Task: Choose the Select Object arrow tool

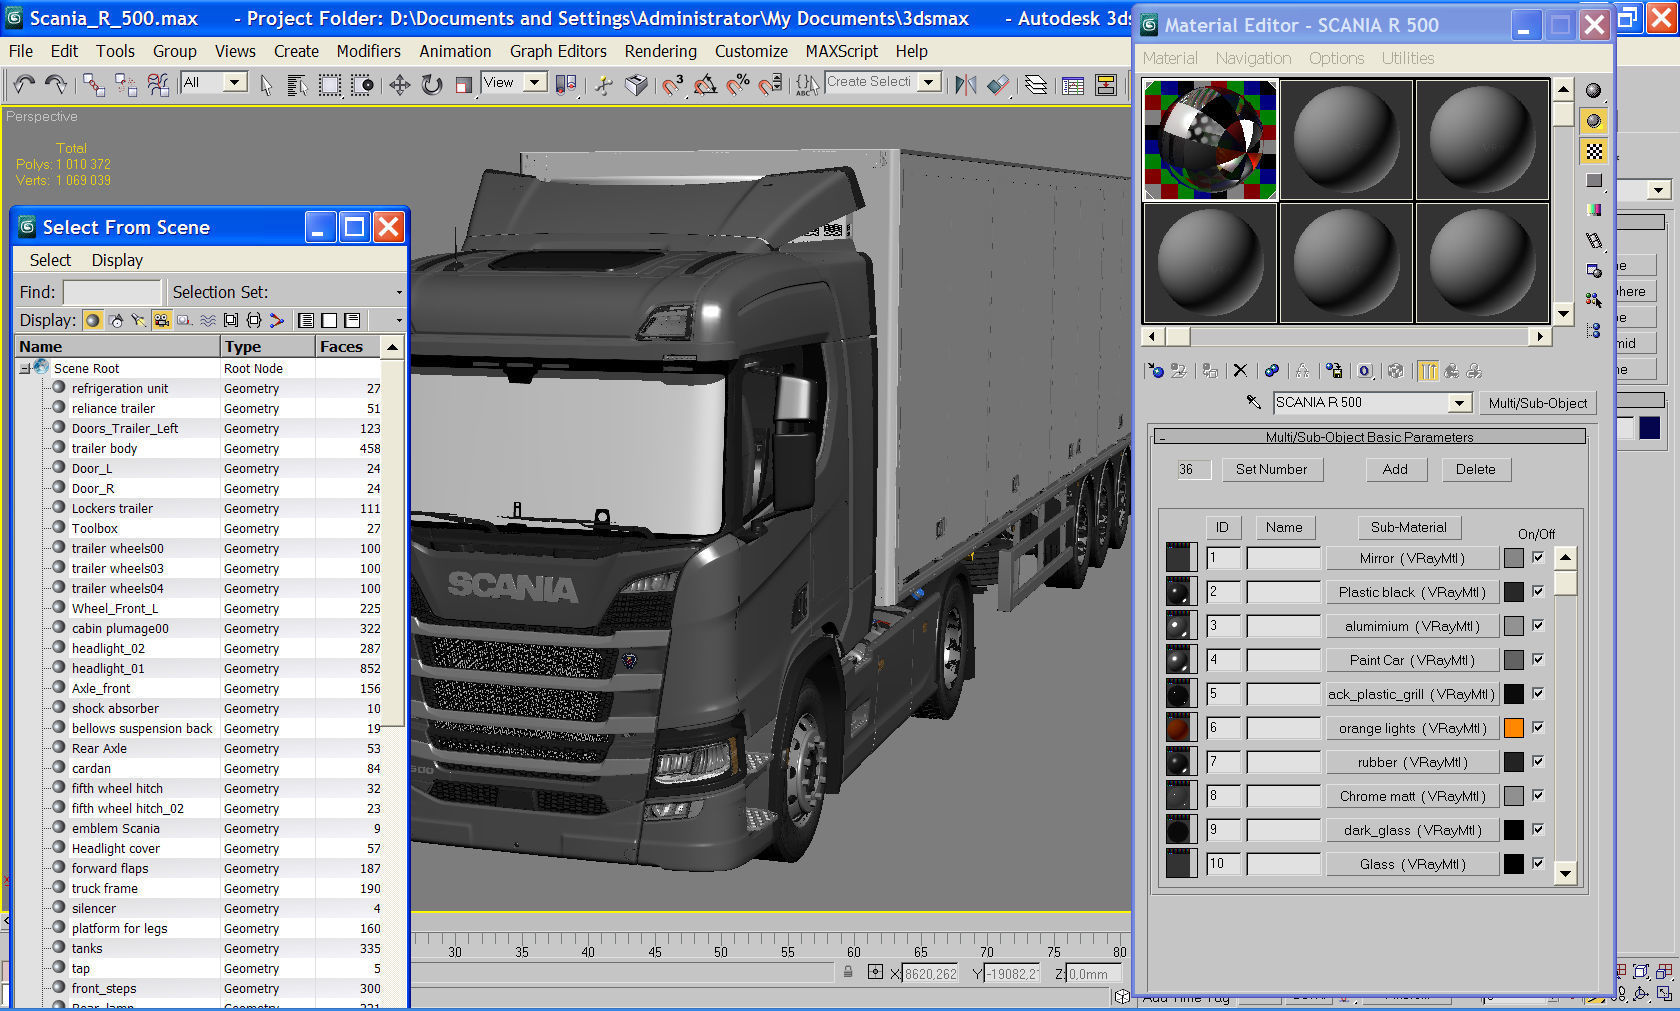Action: pyautogui.click(x=266, y=85)
